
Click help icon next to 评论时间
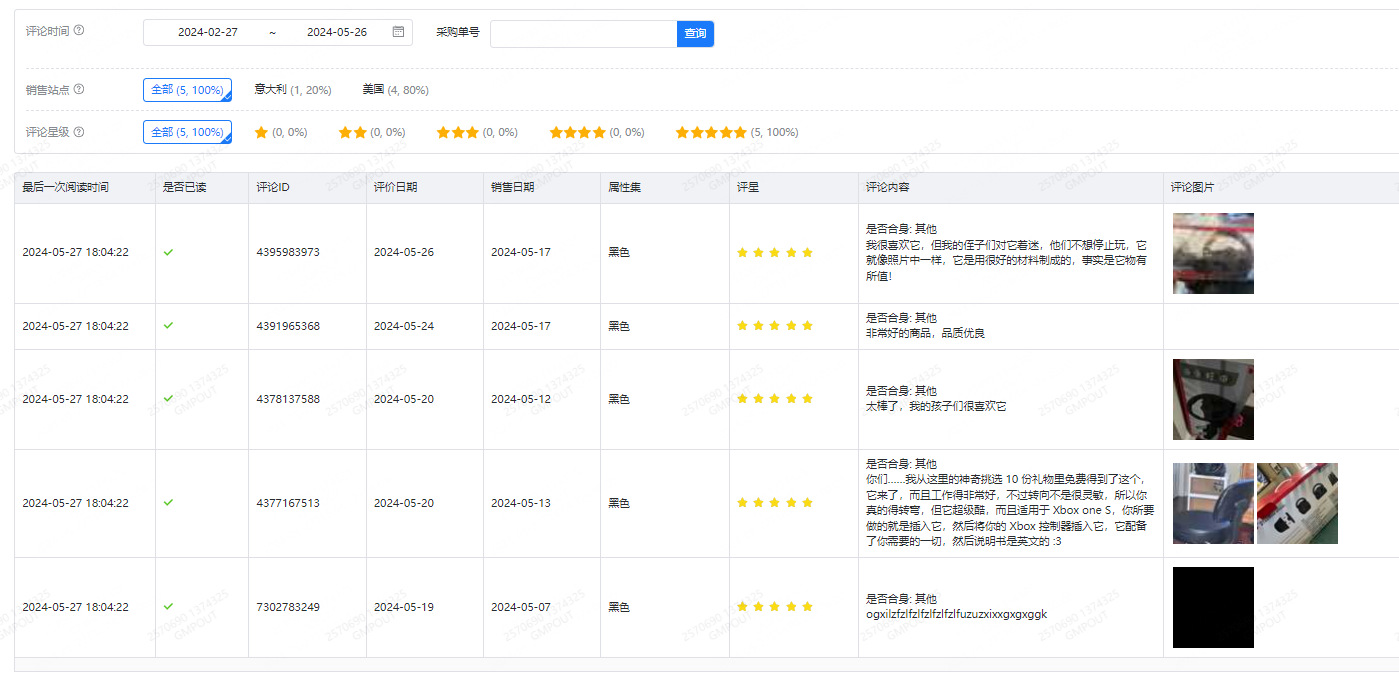point(79,30)
